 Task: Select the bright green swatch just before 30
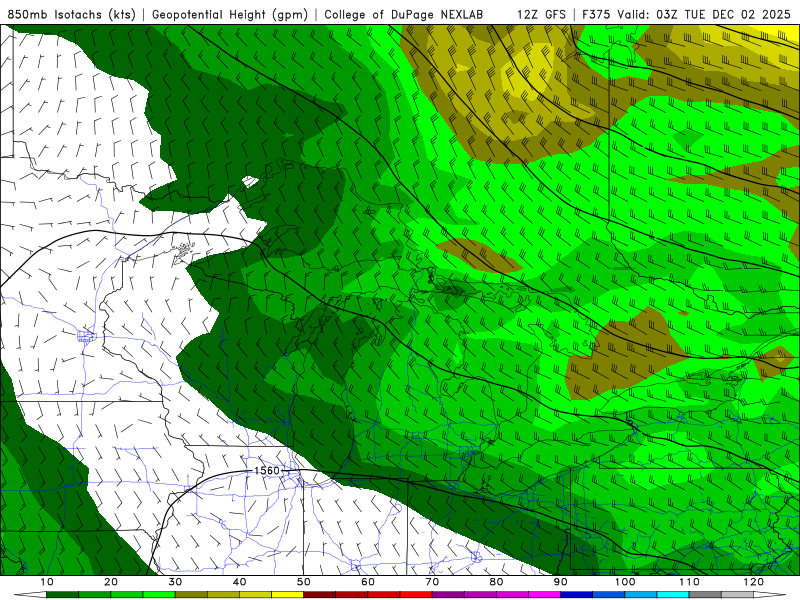point(159,595)
